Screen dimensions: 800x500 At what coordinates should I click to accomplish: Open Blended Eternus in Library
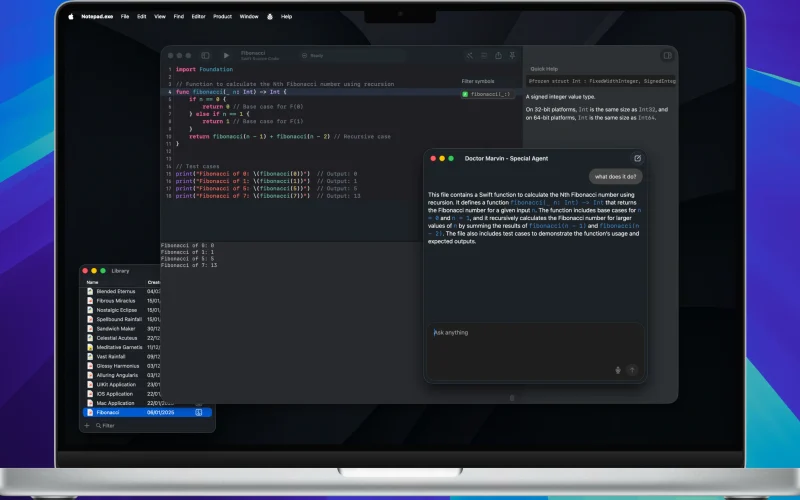116,291
